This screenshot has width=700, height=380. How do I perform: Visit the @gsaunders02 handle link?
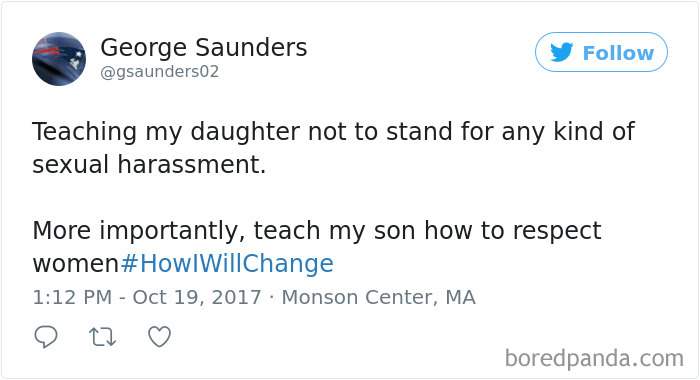click(160, 71)
